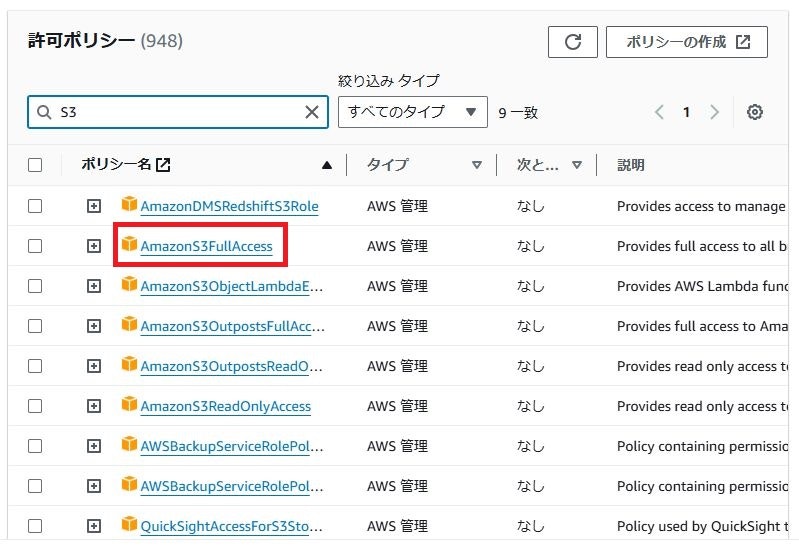Screen dimensions: 799x552
Task: Check the AmazonS3ObjectLambdaE… row checkbox
Action: (35, 286)
